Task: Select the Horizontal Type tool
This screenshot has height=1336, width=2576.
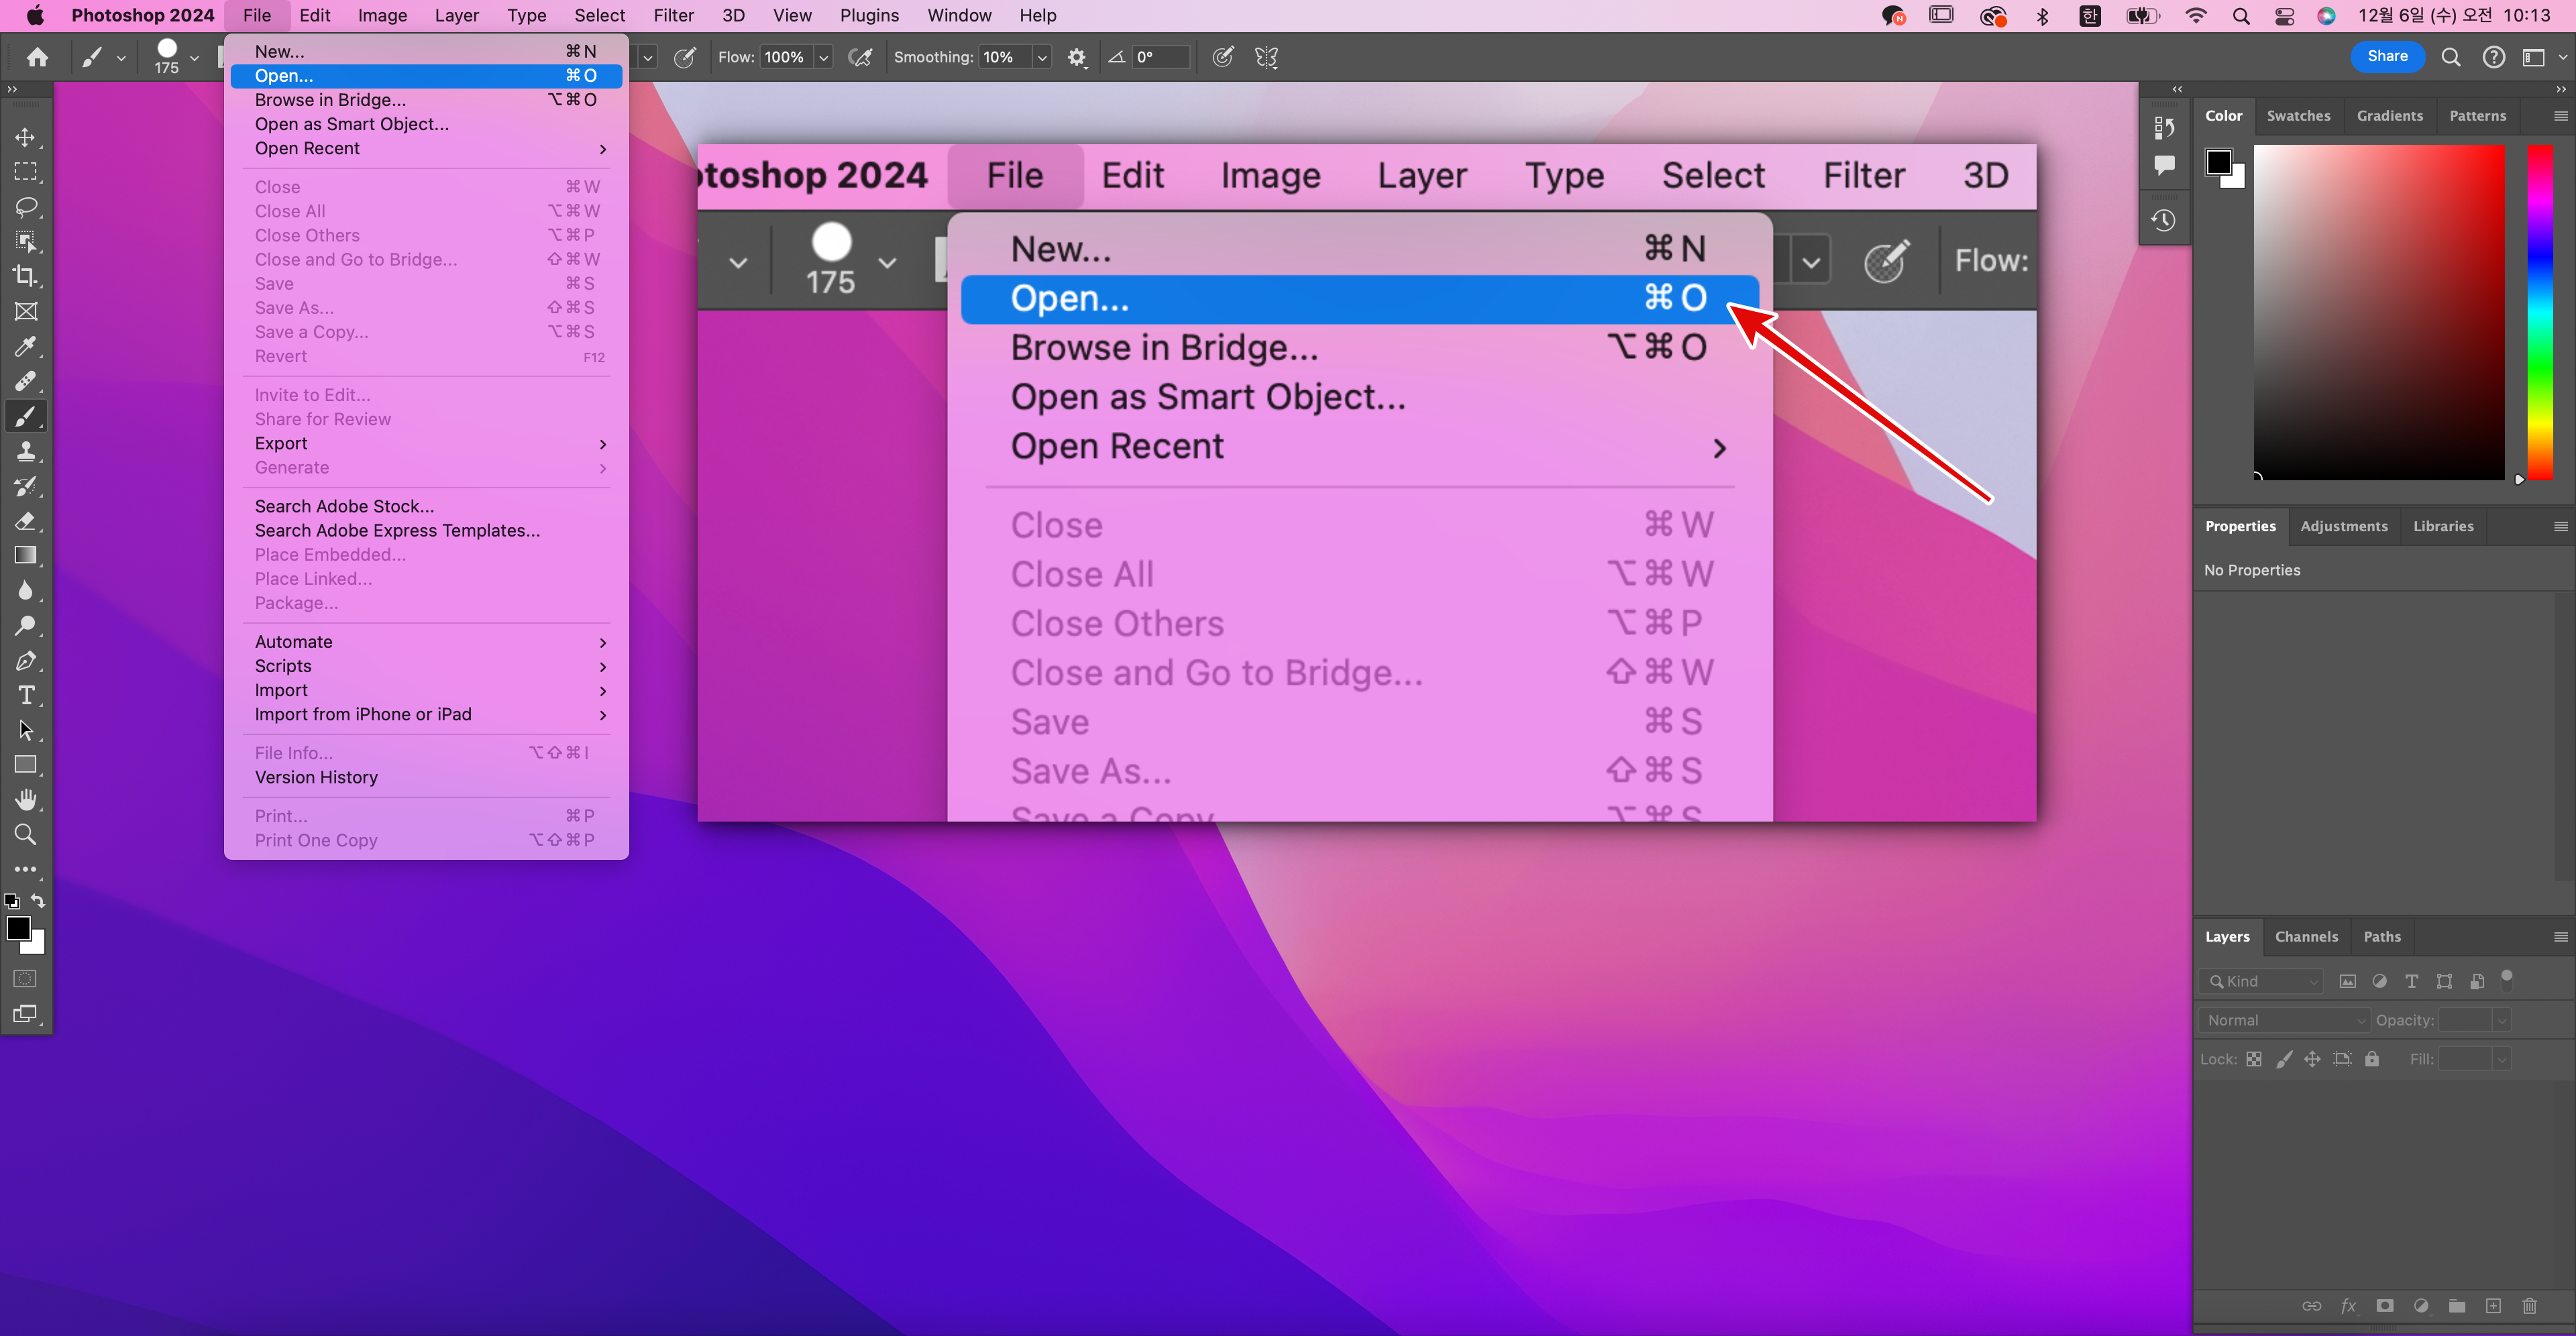Action: 26,695
